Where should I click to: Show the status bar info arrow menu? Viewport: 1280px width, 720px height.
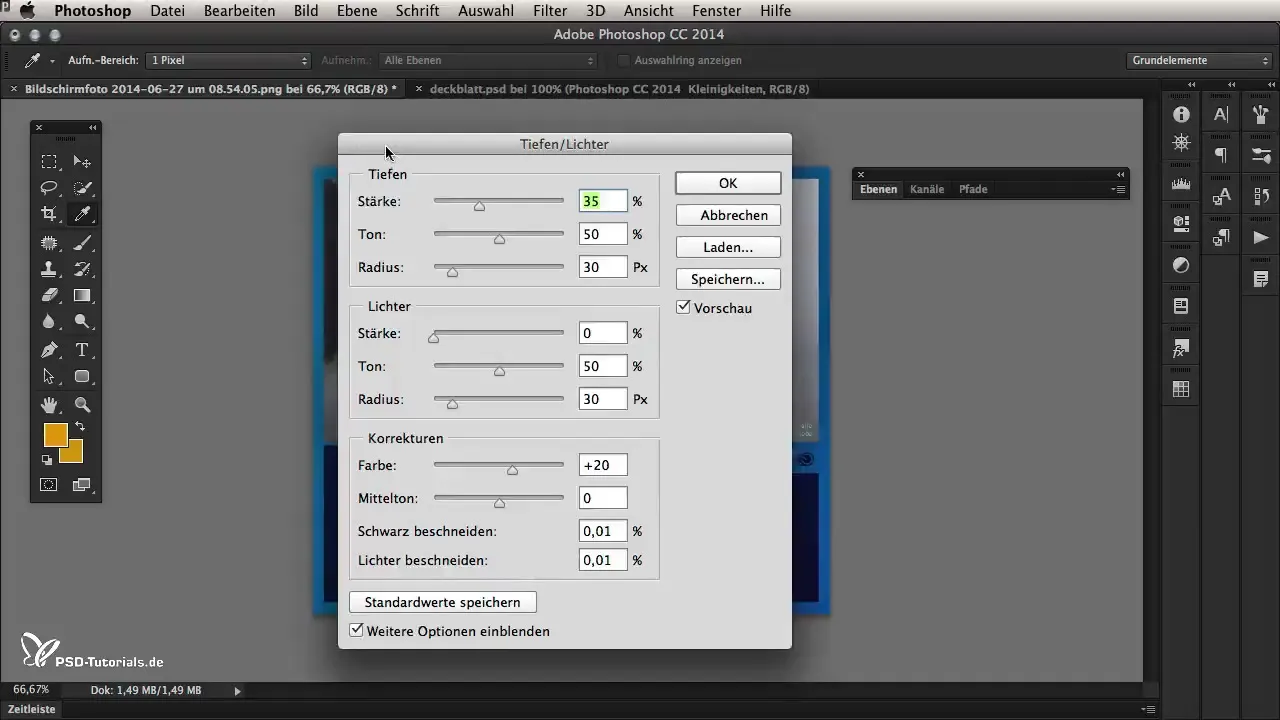tap(237, 690)
